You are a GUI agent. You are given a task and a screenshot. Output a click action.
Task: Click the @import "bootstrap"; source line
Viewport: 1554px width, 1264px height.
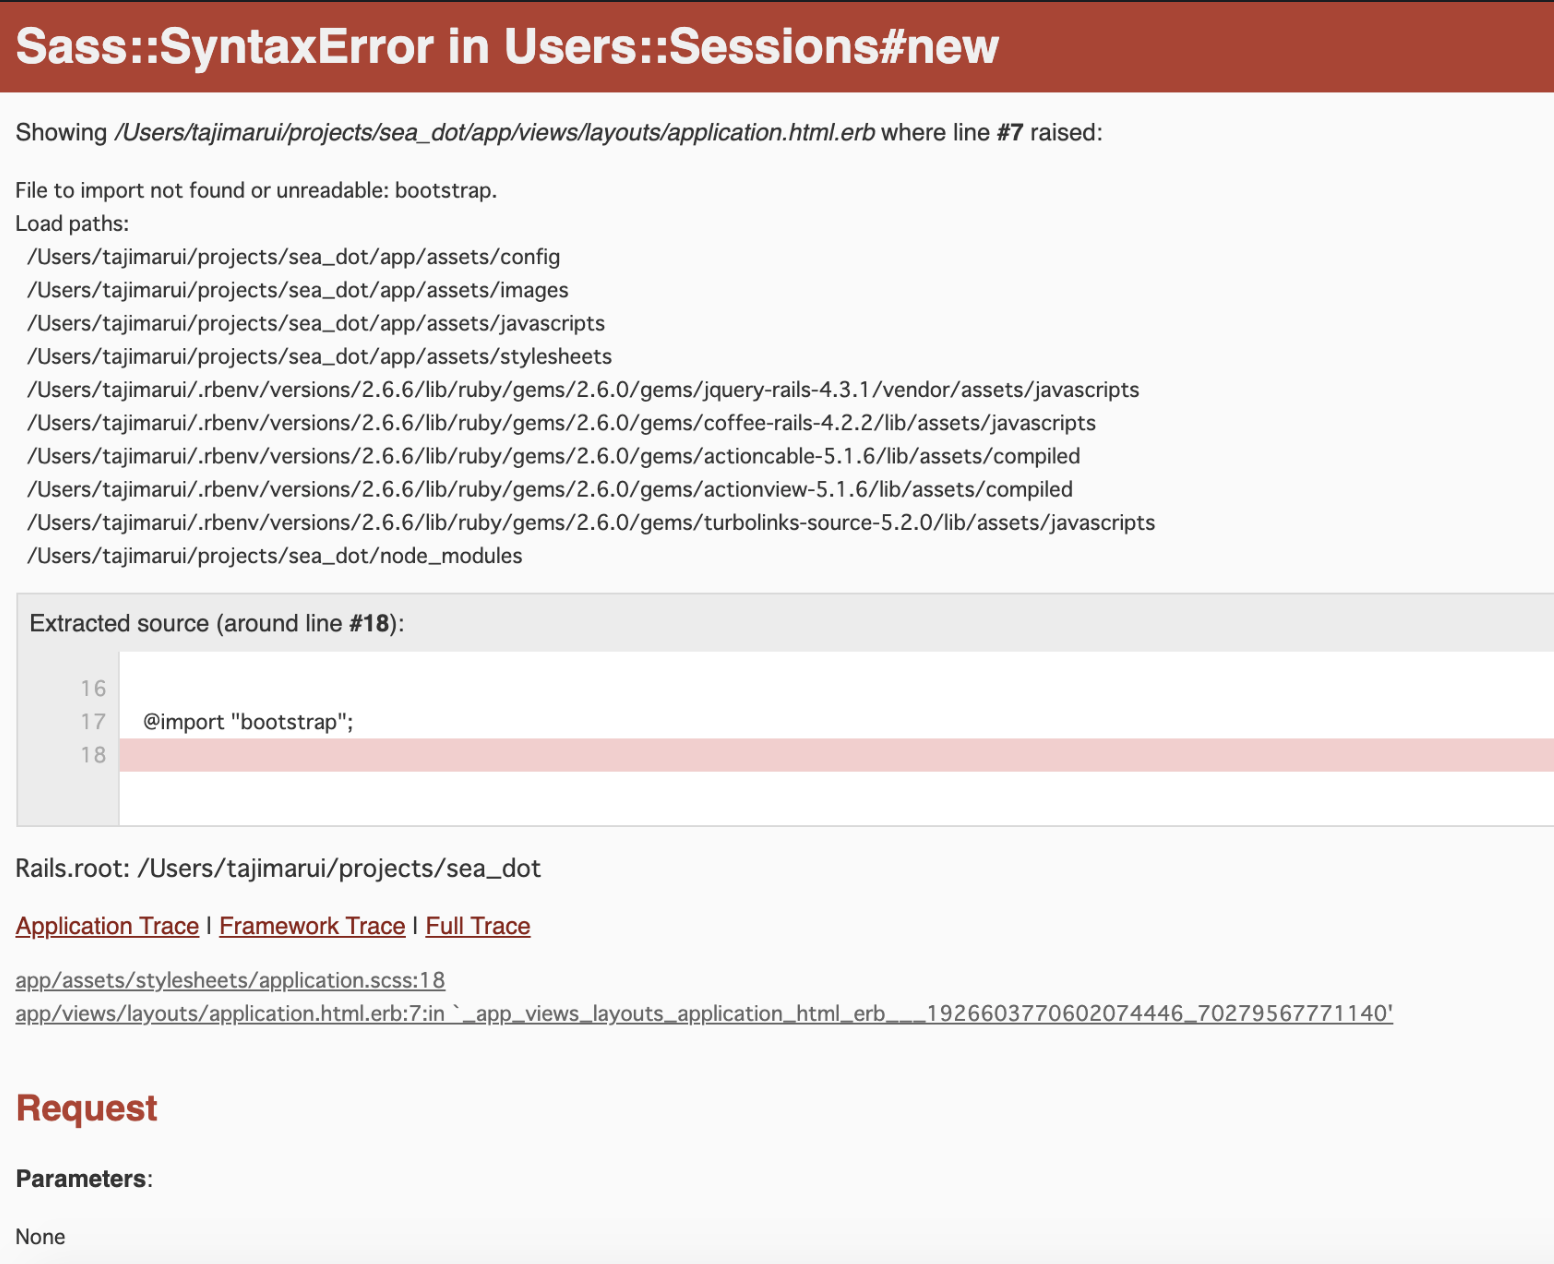249,722
